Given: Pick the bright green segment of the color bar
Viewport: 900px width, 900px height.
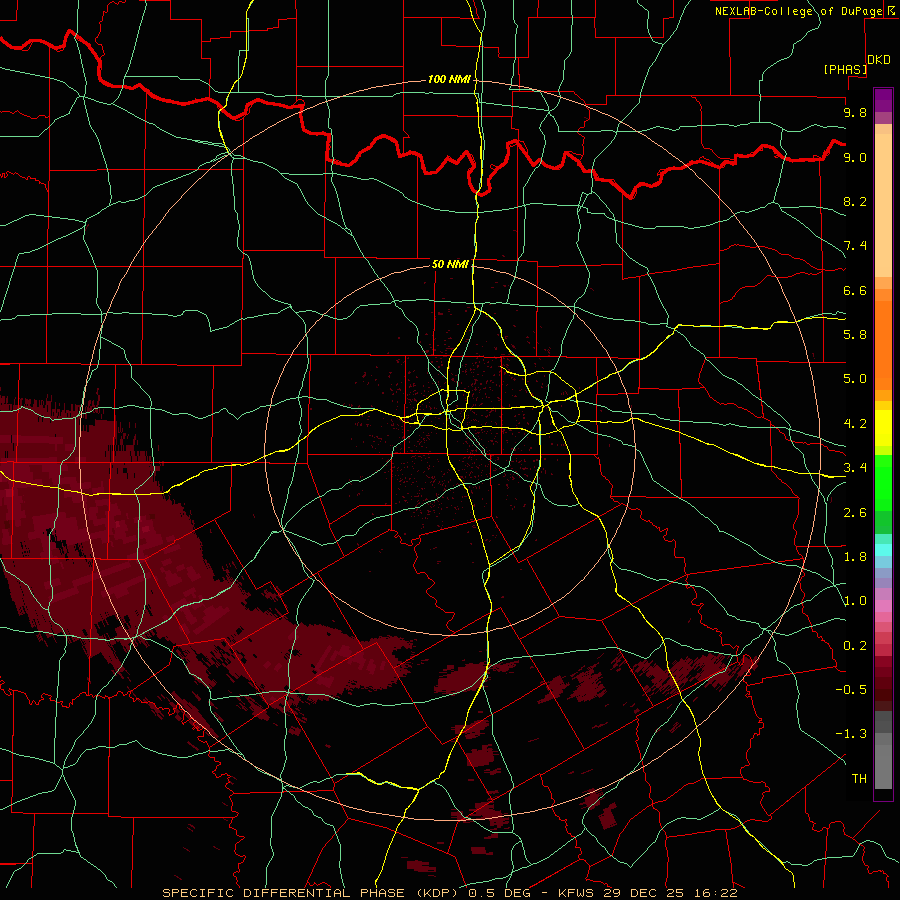Looking at the screenshot, I should 883,482.
